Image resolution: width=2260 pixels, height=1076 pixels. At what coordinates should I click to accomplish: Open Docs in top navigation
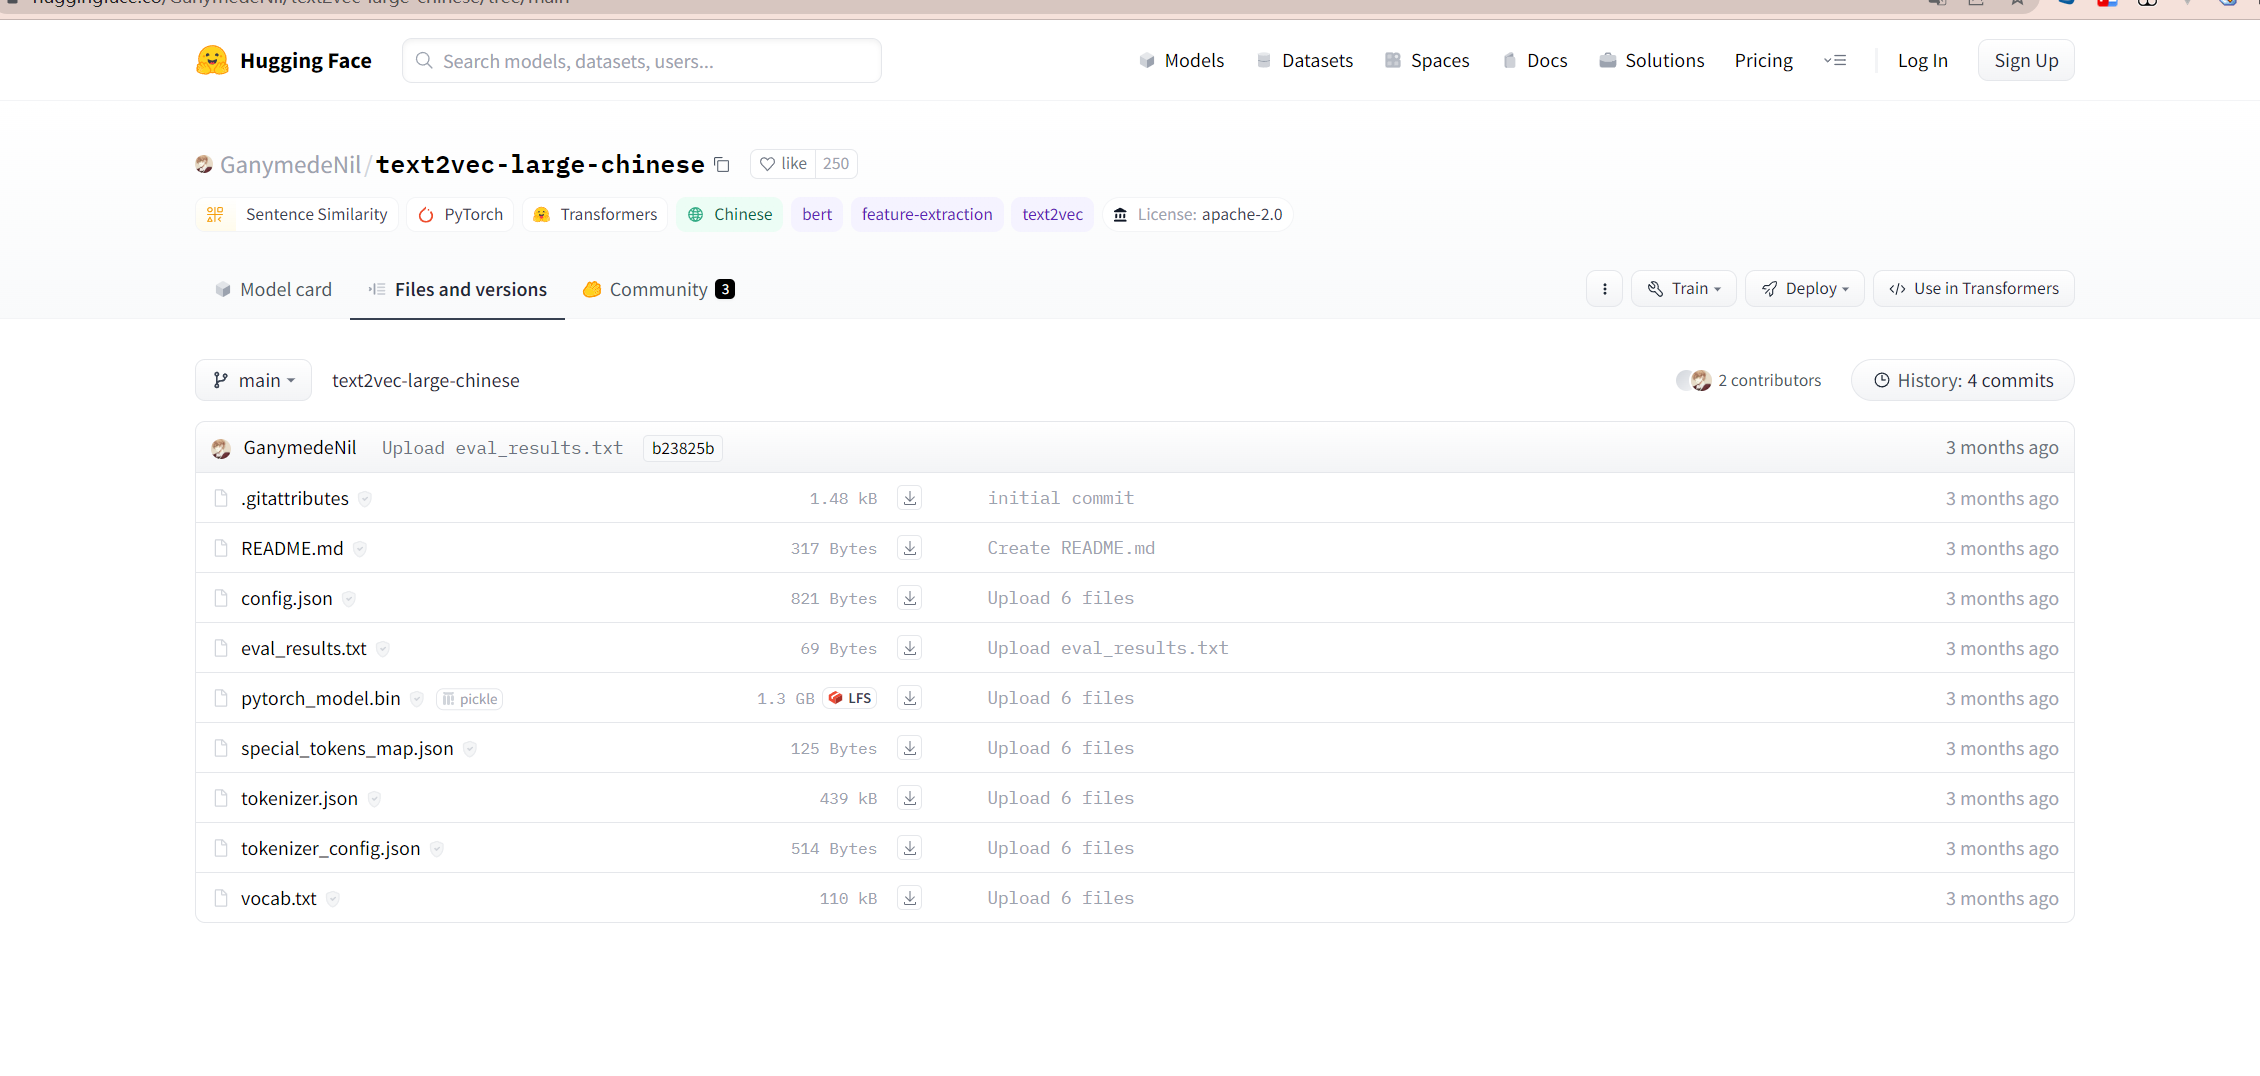(1535, 61)
